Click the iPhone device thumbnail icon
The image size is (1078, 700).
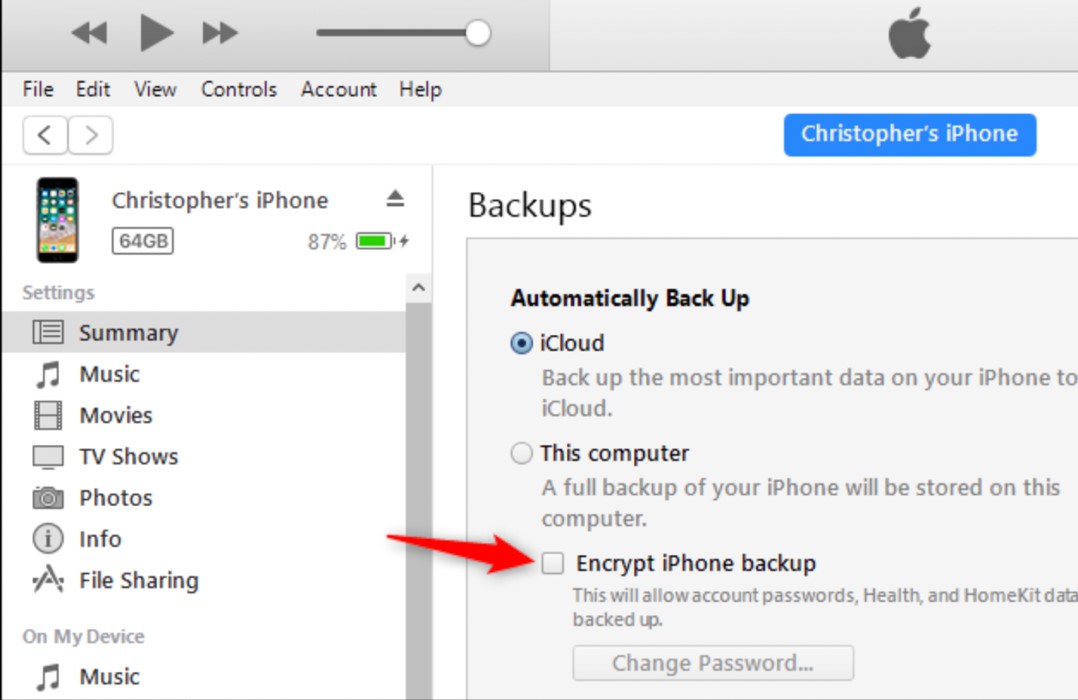57,220
